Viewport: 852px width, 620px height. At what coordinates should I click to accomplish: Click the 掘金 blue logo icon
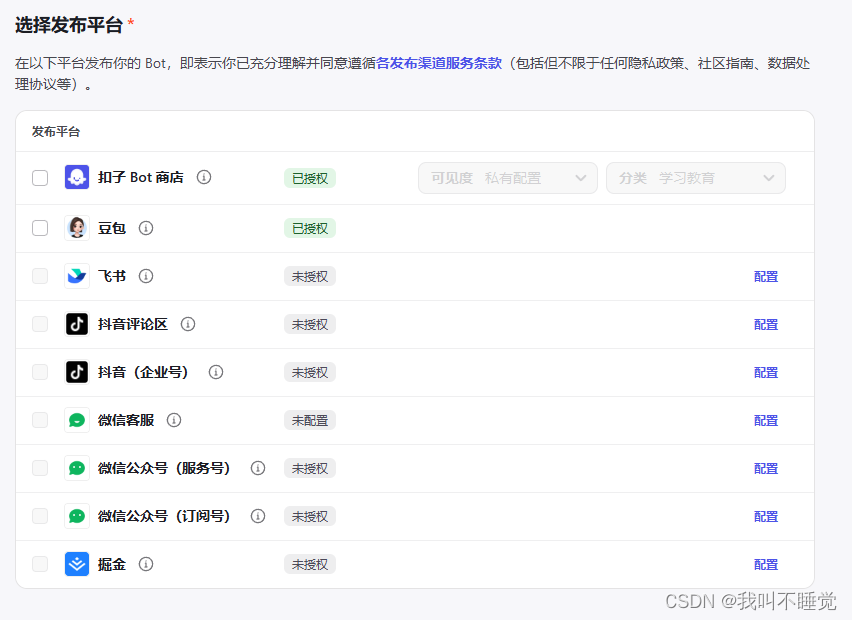77,564
